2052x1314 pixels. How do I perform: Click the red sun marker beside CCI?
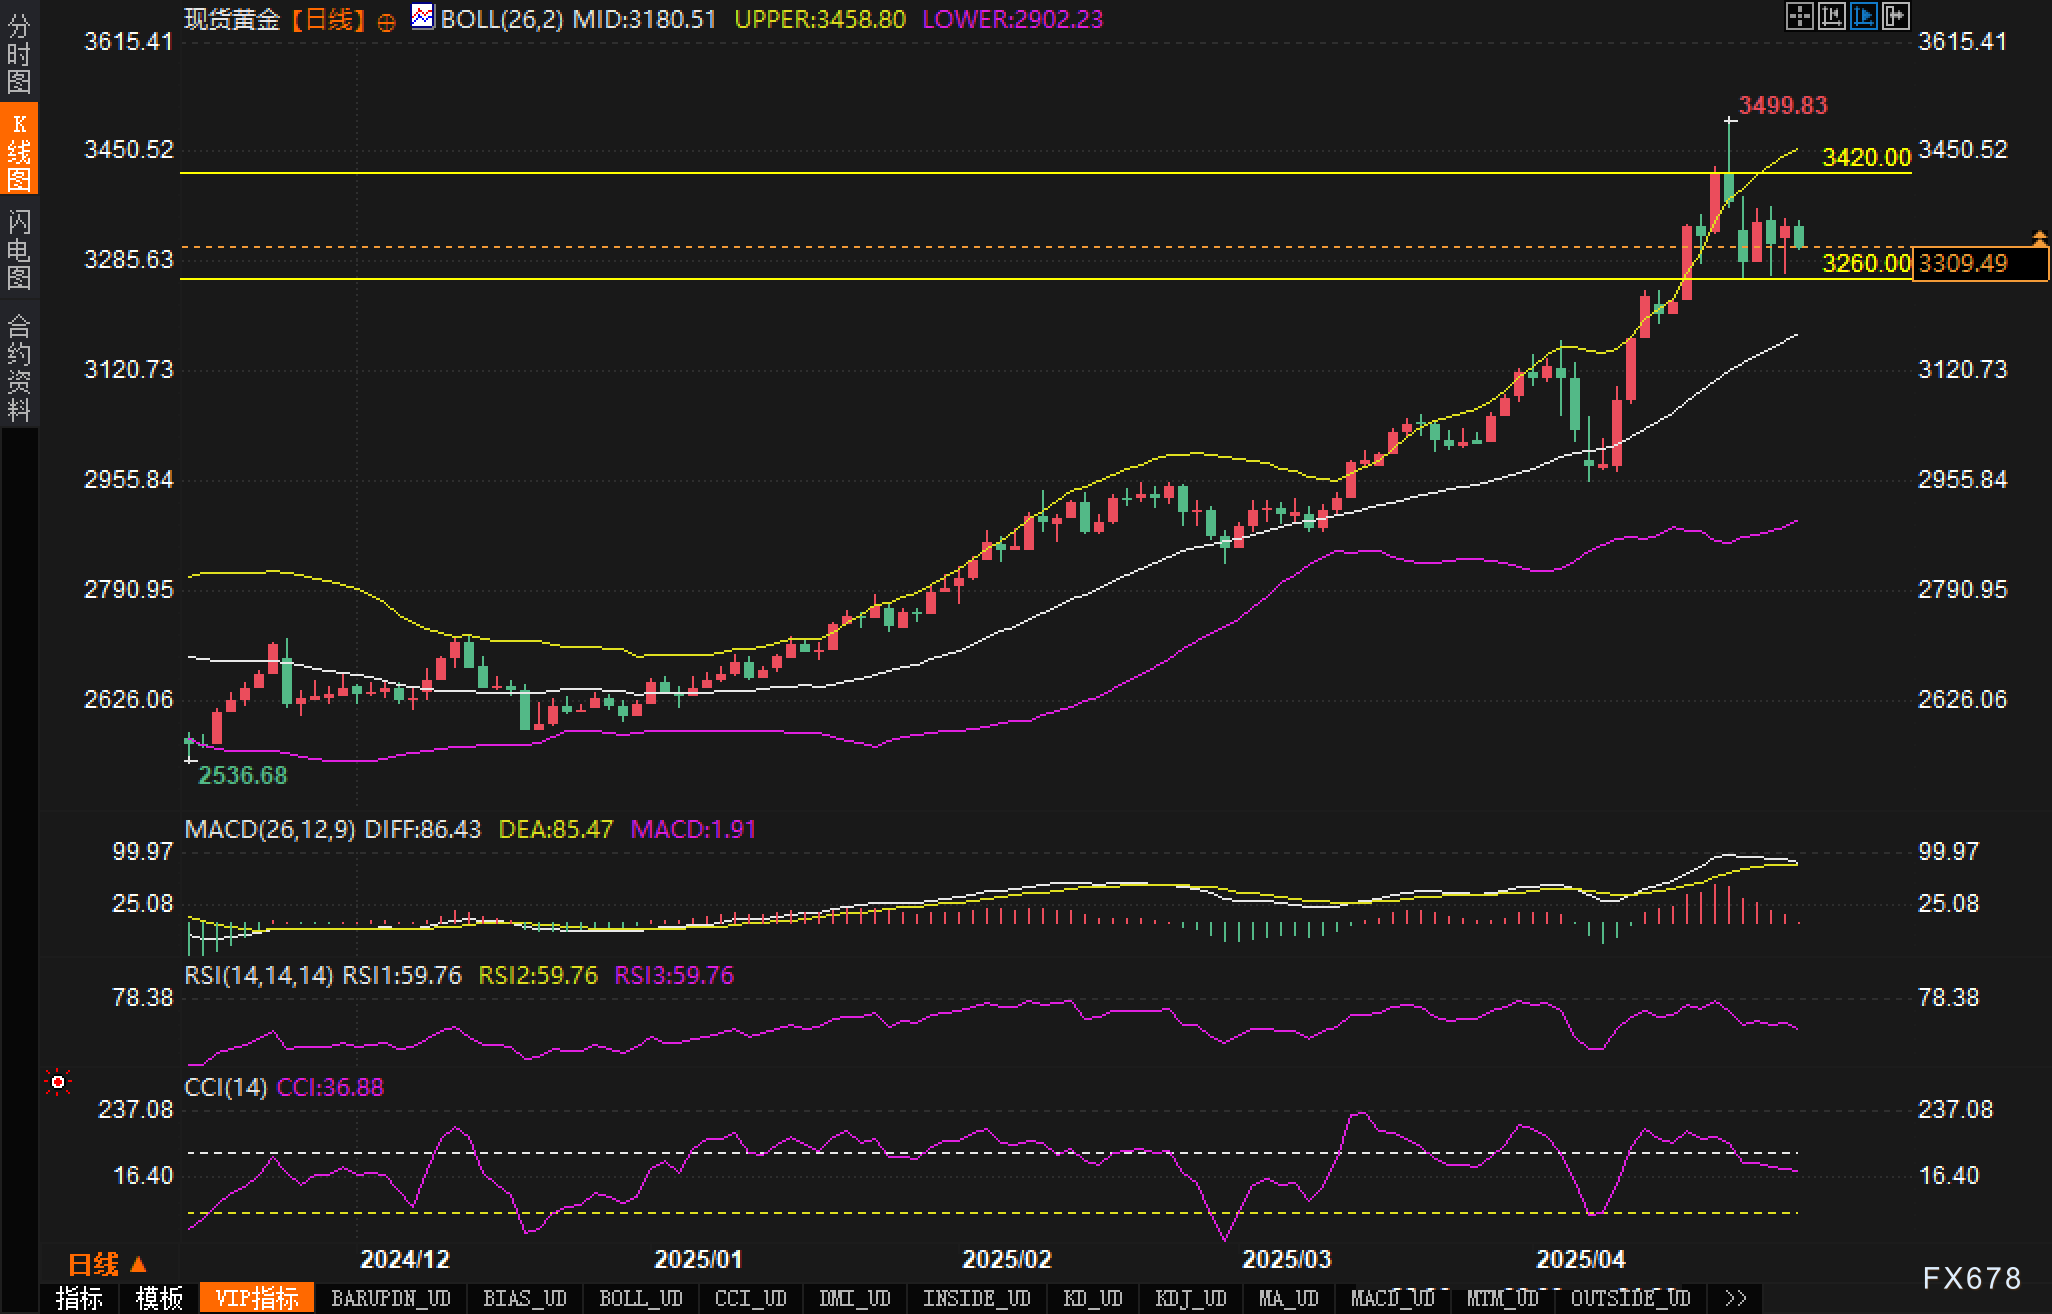click(58, 1082)
